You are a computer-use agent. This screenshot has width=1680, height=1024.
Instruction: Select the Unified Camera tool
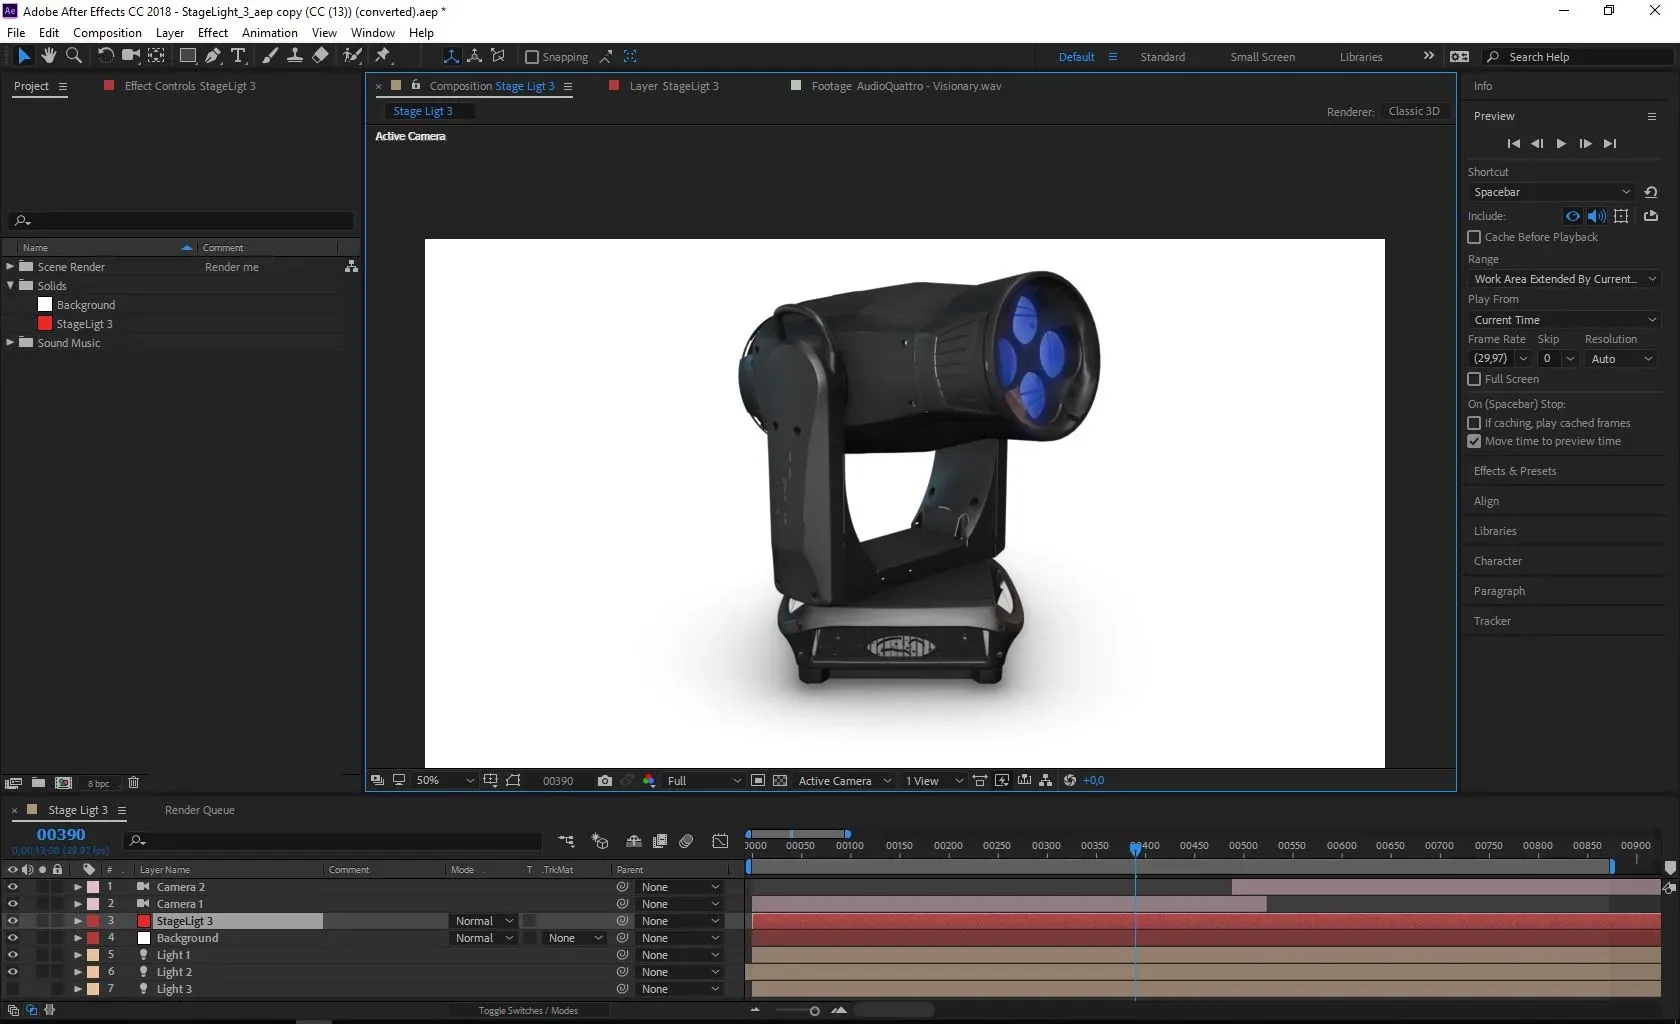click(130, 56)
